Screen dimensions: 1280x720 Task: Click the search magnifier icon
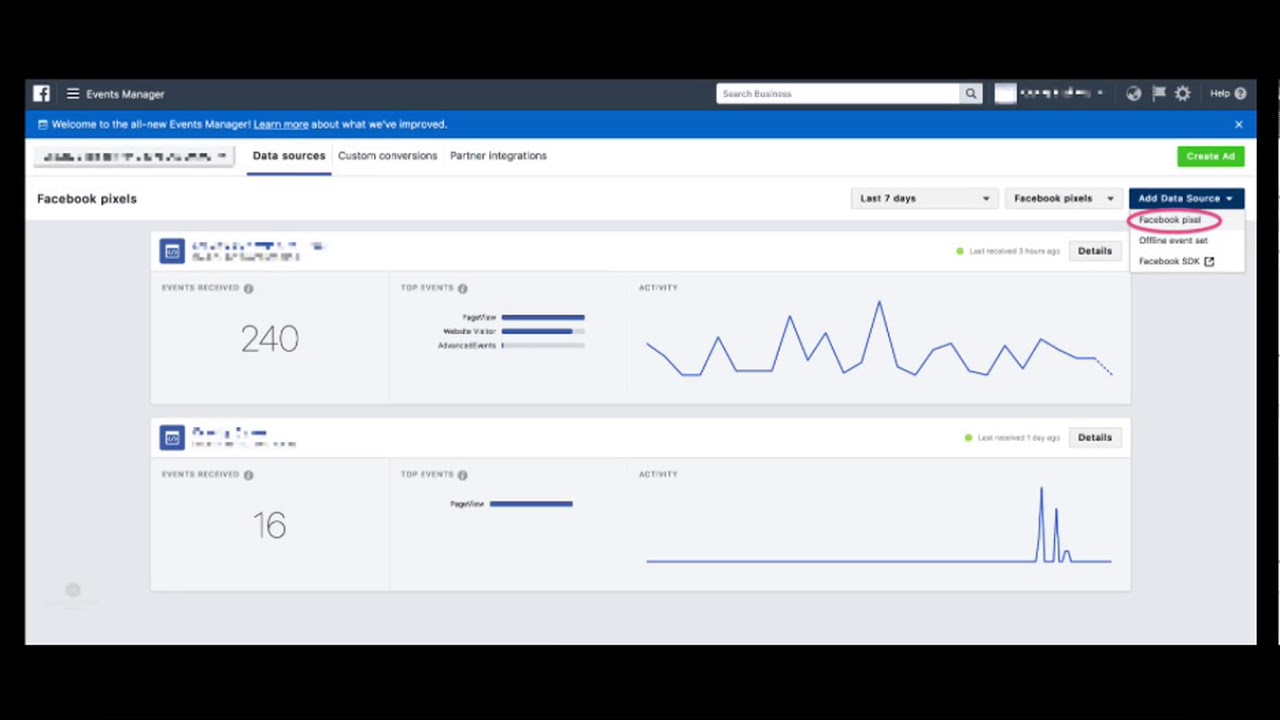tap(971, 94)
